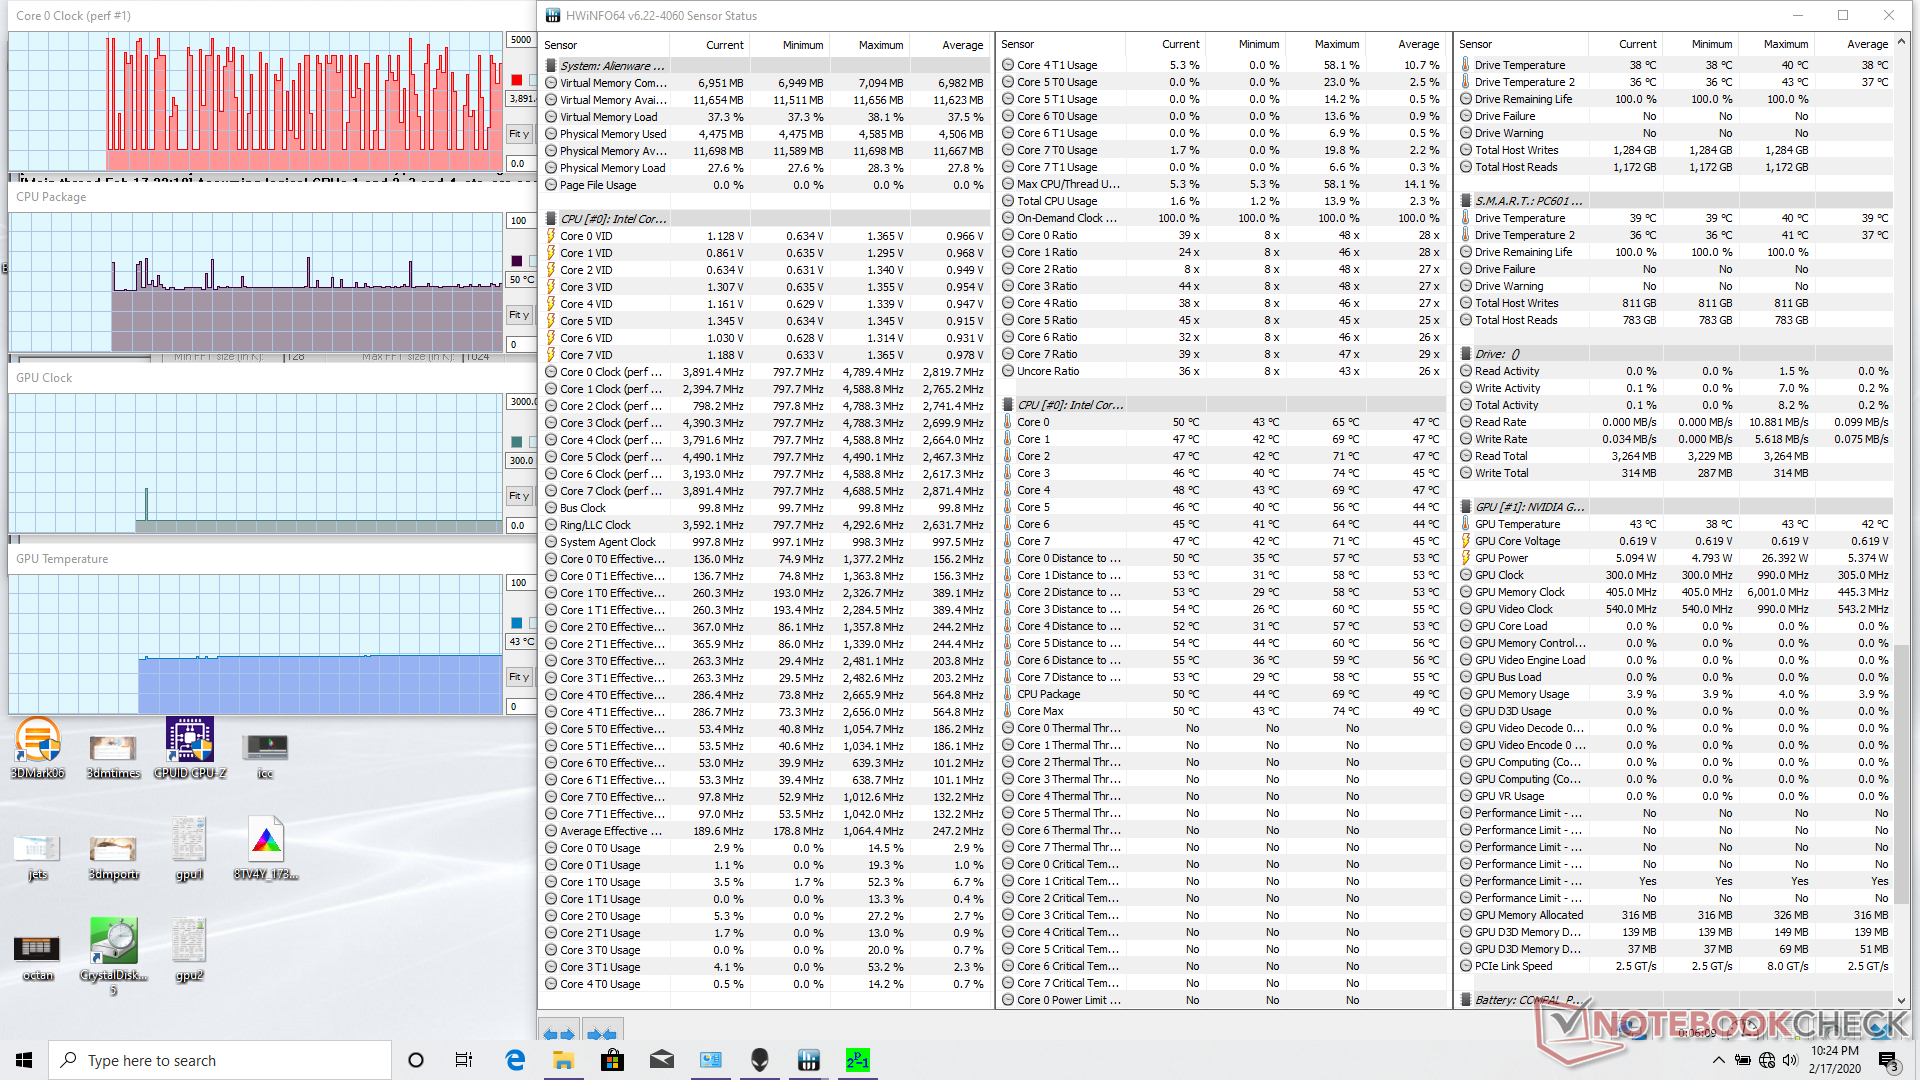Click the expand-outward blue arrows button in HWiNFO
The image size is (1920, 1080).
[x=558, y=1033]
